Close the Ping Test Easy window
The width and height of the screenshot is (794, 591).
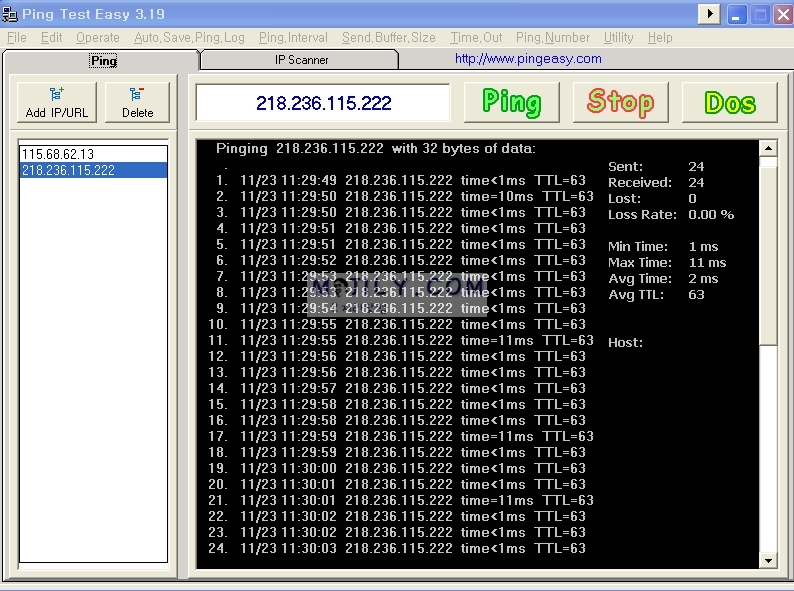(x=783, y=14)
